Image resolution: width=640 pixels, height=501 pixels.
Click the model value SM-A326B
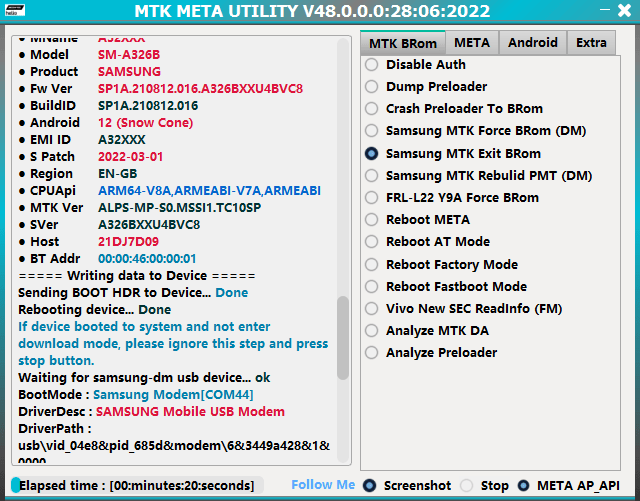(129, 55)
